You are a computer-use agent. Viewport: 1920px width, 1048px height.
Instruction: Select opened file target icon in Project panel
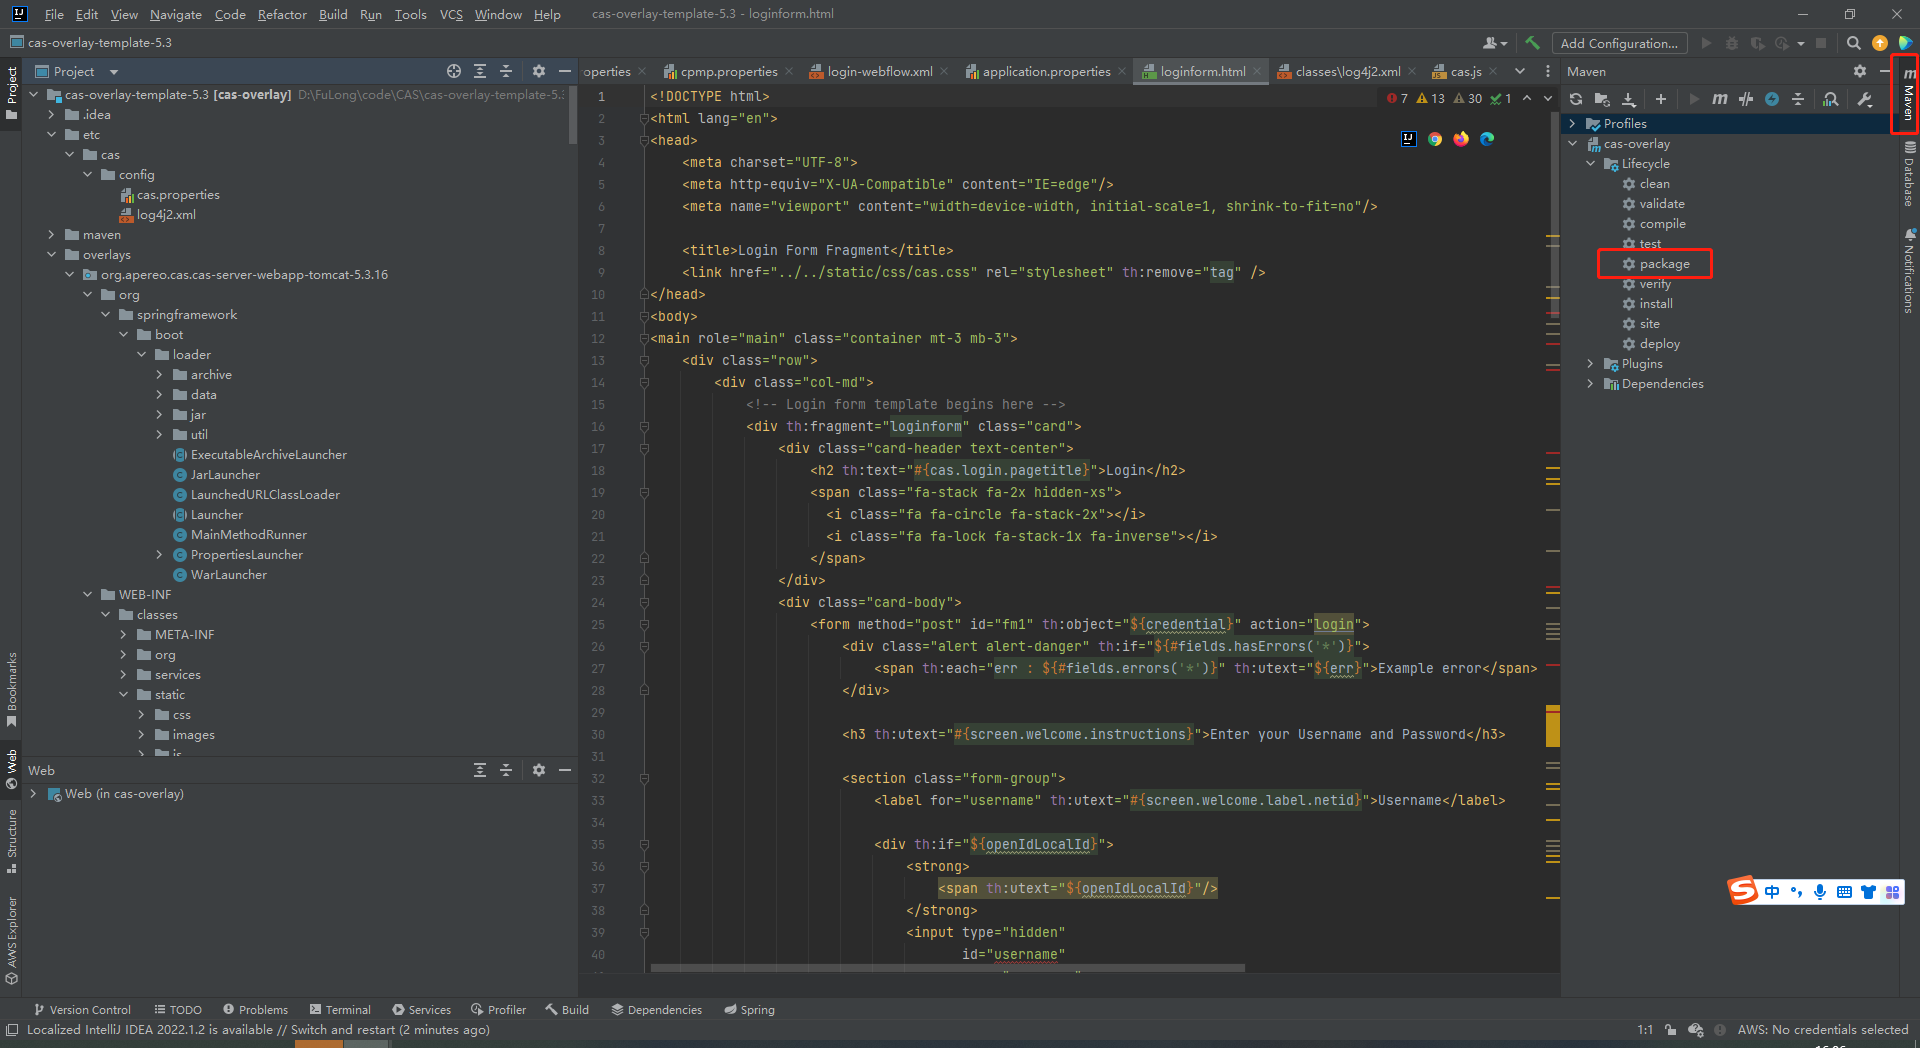pyautogui.click(x=454, y=71)
